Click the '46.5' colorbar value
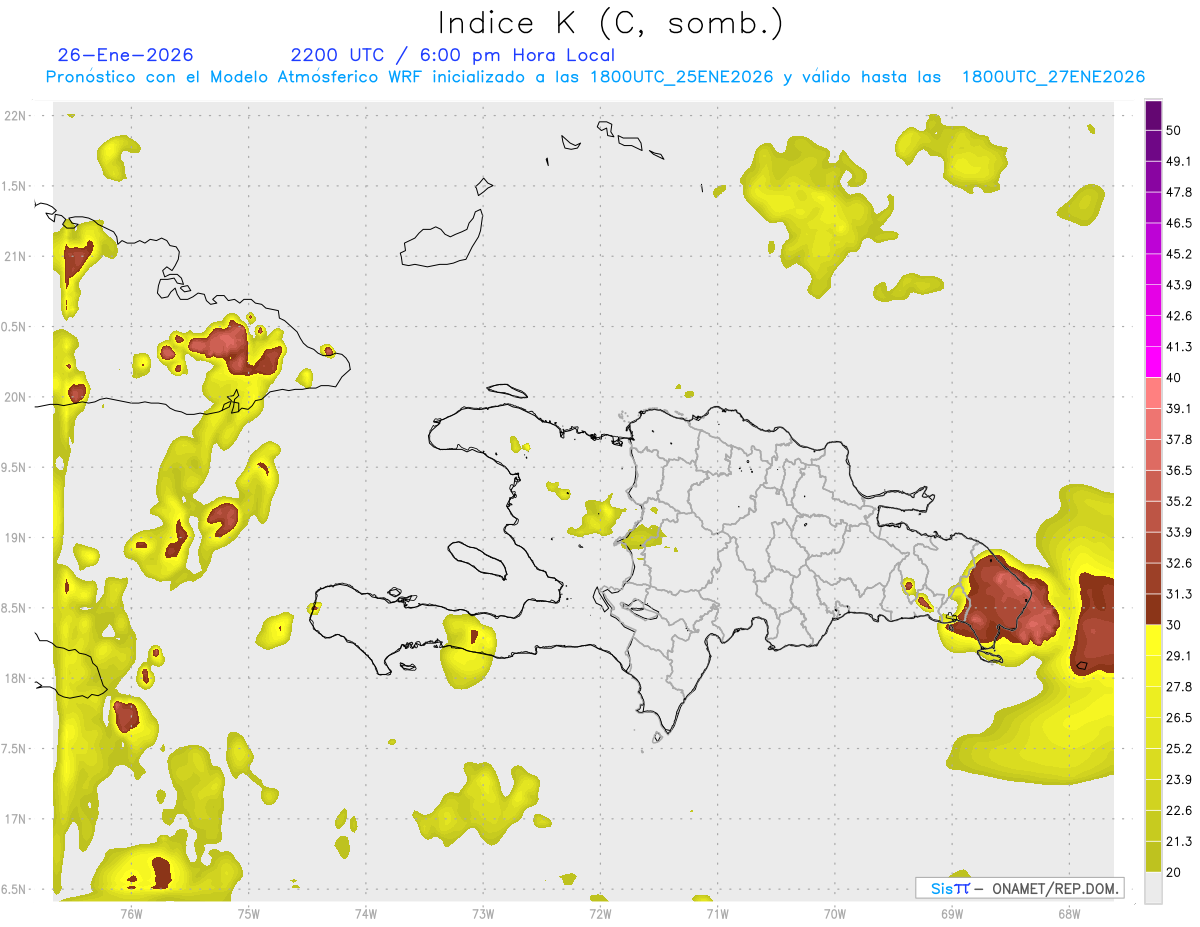Image resolution: width=1200 pixels, height=927 pixels. click(1179, 223)
